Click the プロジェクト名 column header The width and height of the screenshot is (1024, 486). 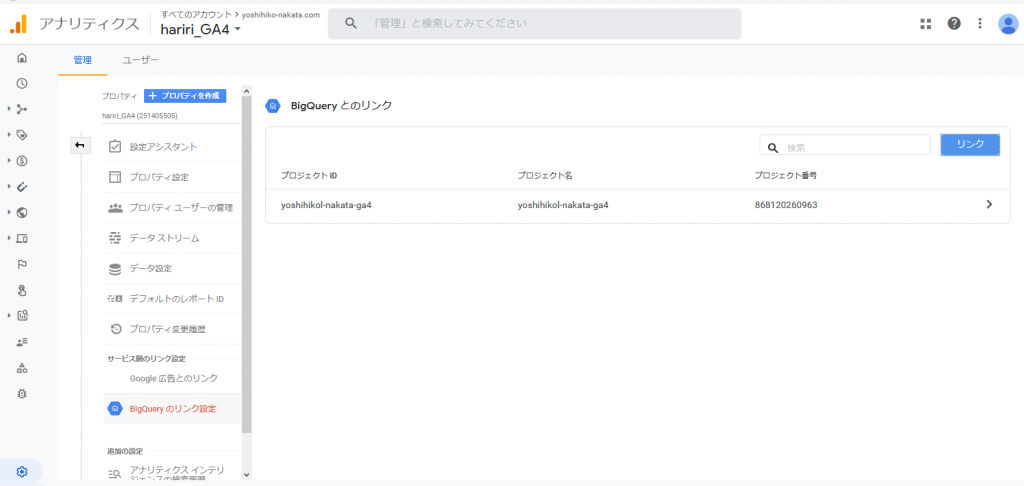pos(545,176)
